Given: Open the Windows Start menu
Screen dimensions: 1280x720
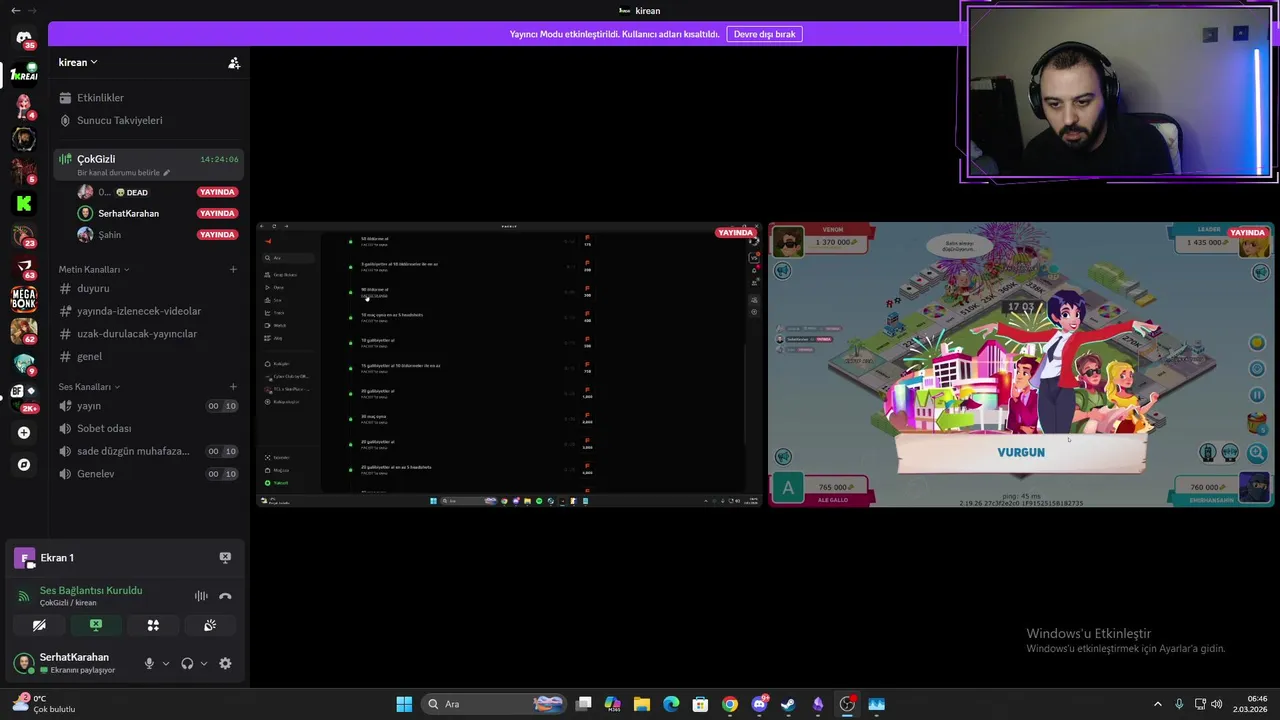Looking at the screenshot, I should (404, 704).
